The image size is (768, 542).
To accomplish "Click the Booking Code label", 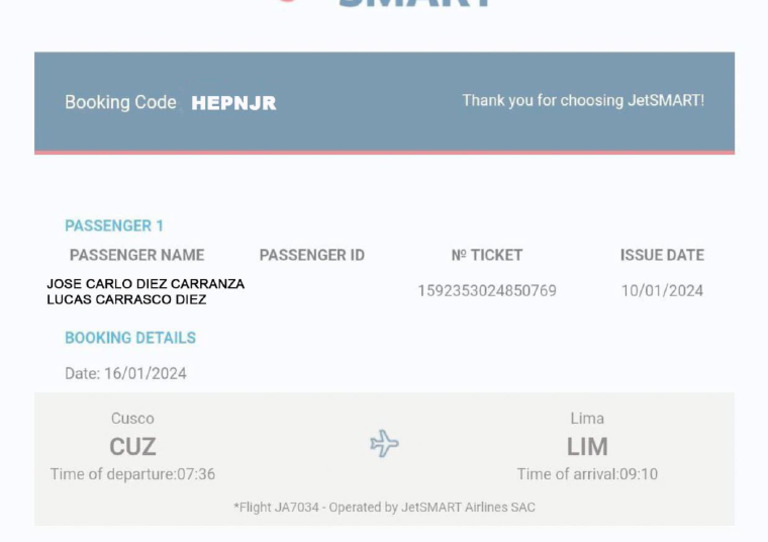I will (x=120, y=102).
